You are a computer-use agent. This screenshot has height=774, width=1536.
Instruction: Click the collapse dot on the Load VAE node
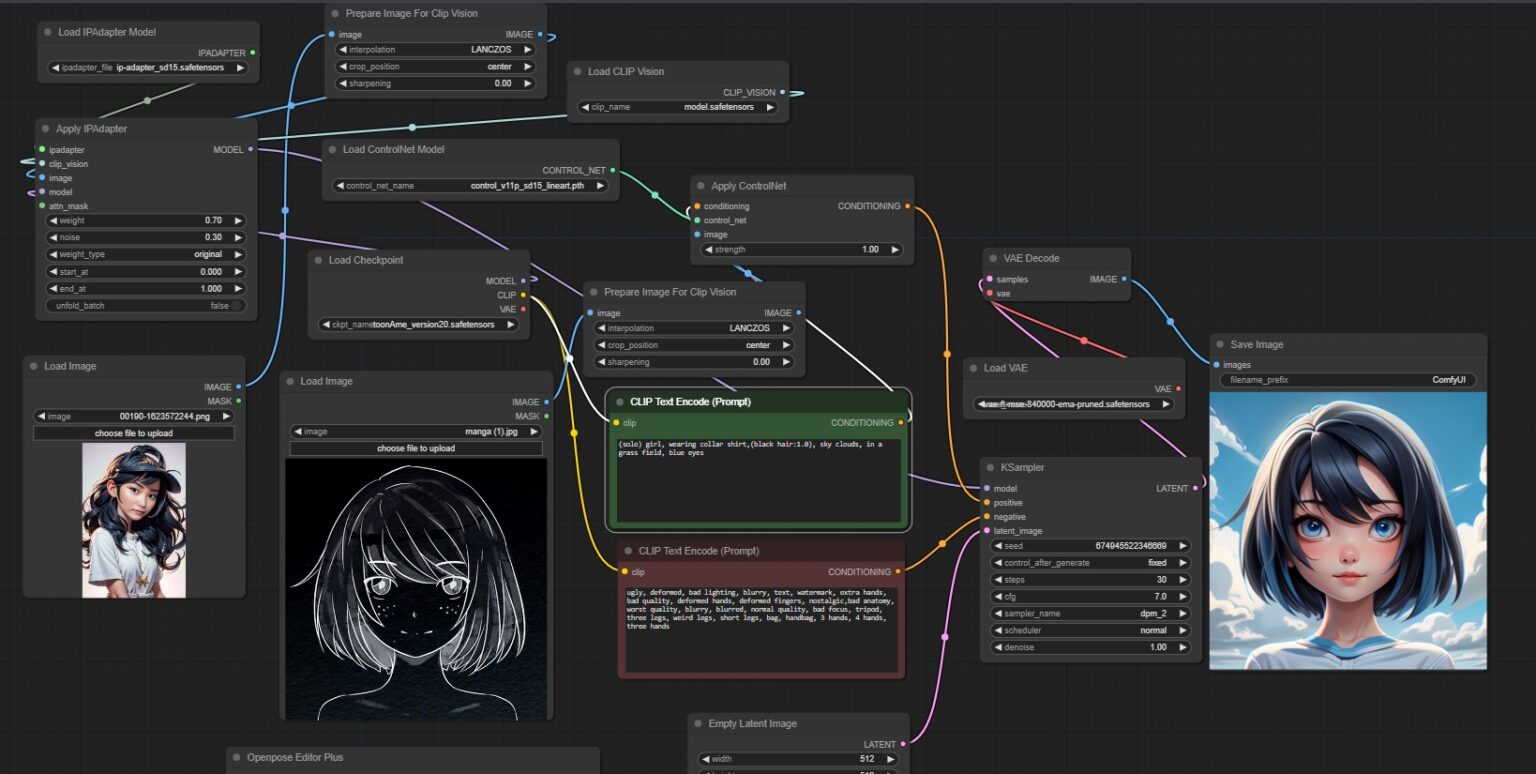[x=973, y=368]
